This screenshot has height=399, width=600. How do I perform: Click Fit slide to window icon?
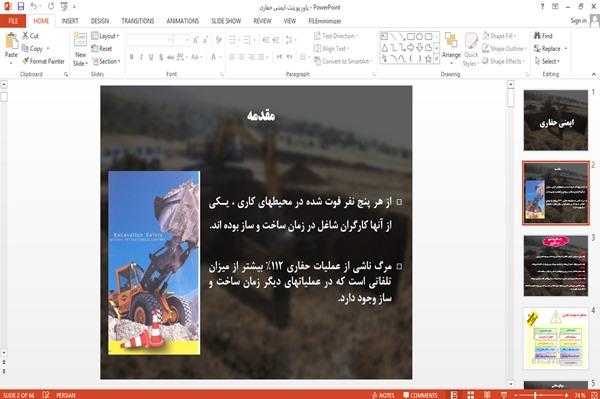(594, 395)
